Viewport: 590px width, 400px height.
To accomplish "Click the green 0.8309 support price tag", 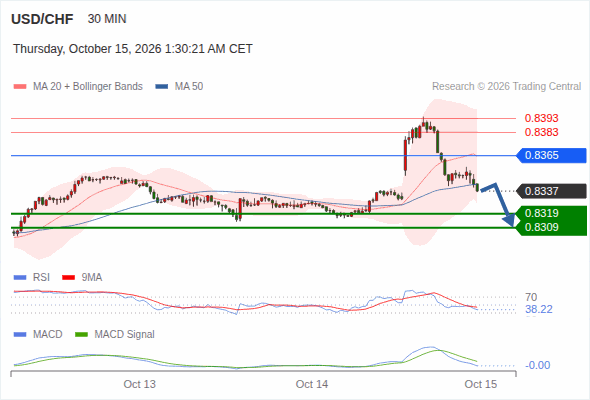I will pos(551,228).
